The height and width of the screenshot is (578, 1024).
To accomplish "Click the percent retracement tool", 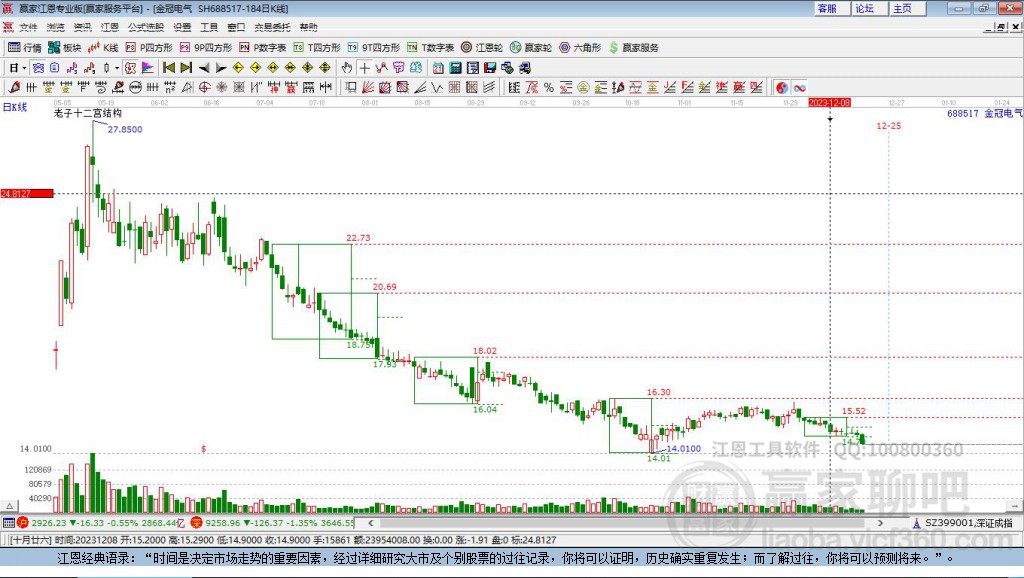I will tap(549, 88).
